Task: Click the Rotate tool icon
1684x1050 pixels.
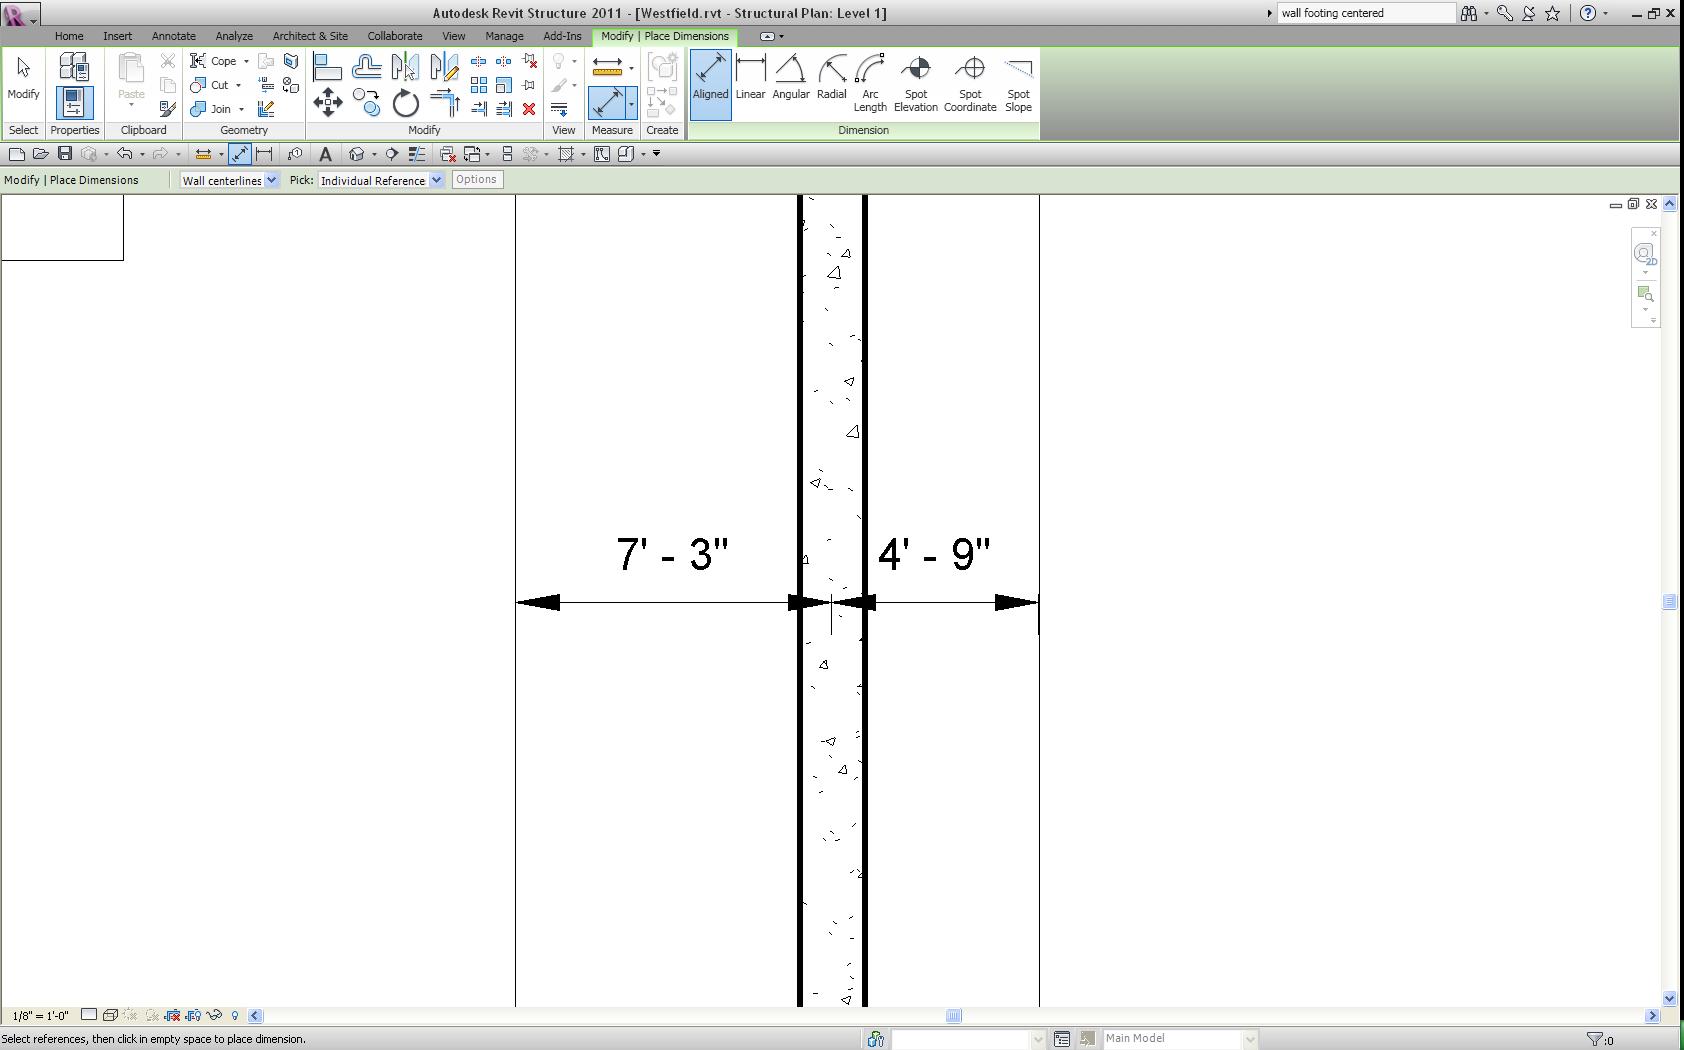Action: (x=405, y=103)
